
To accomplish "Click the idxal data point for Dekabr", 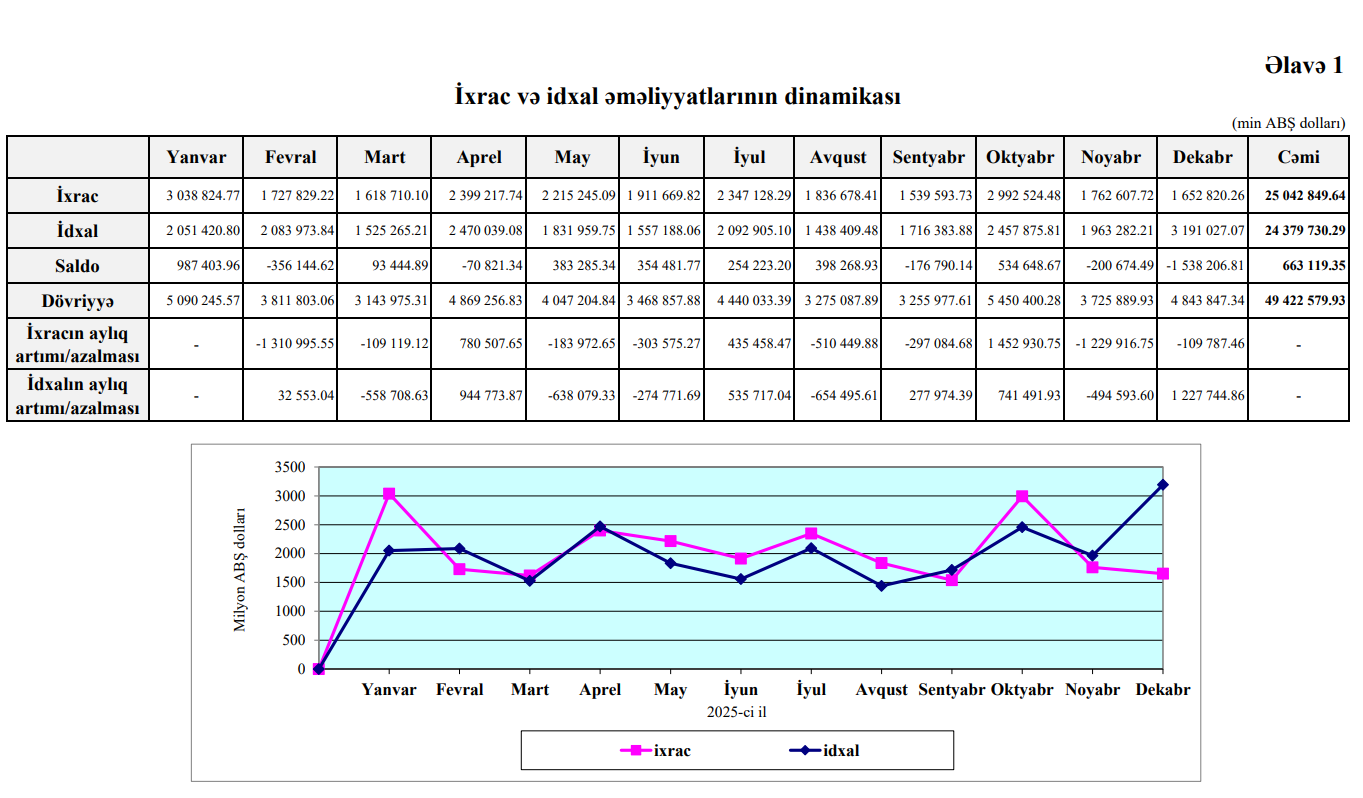I will coord(1163,485).
